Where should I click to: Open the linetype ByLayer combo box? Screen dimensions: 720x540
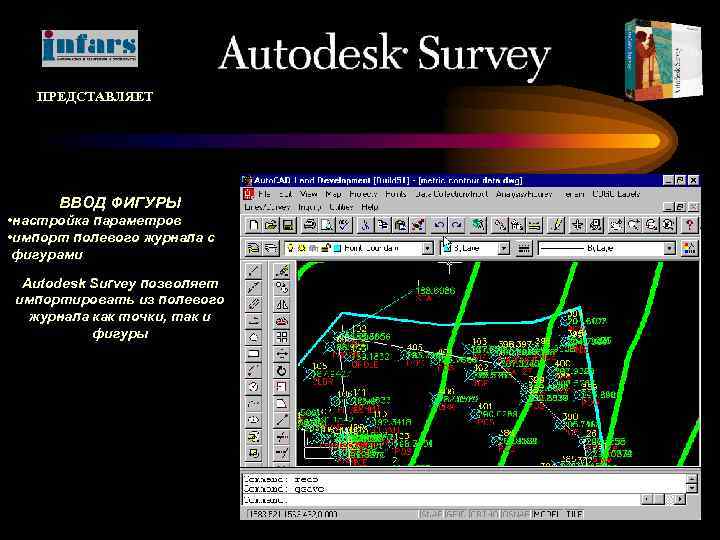(x=607, y=248)
